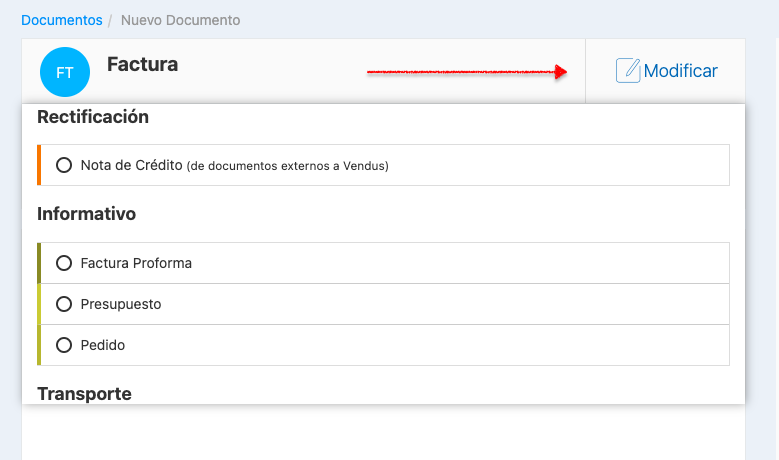Click the Rectificación section heading
Viewport: 779px width, 460px height.
(x=93, y=117)
